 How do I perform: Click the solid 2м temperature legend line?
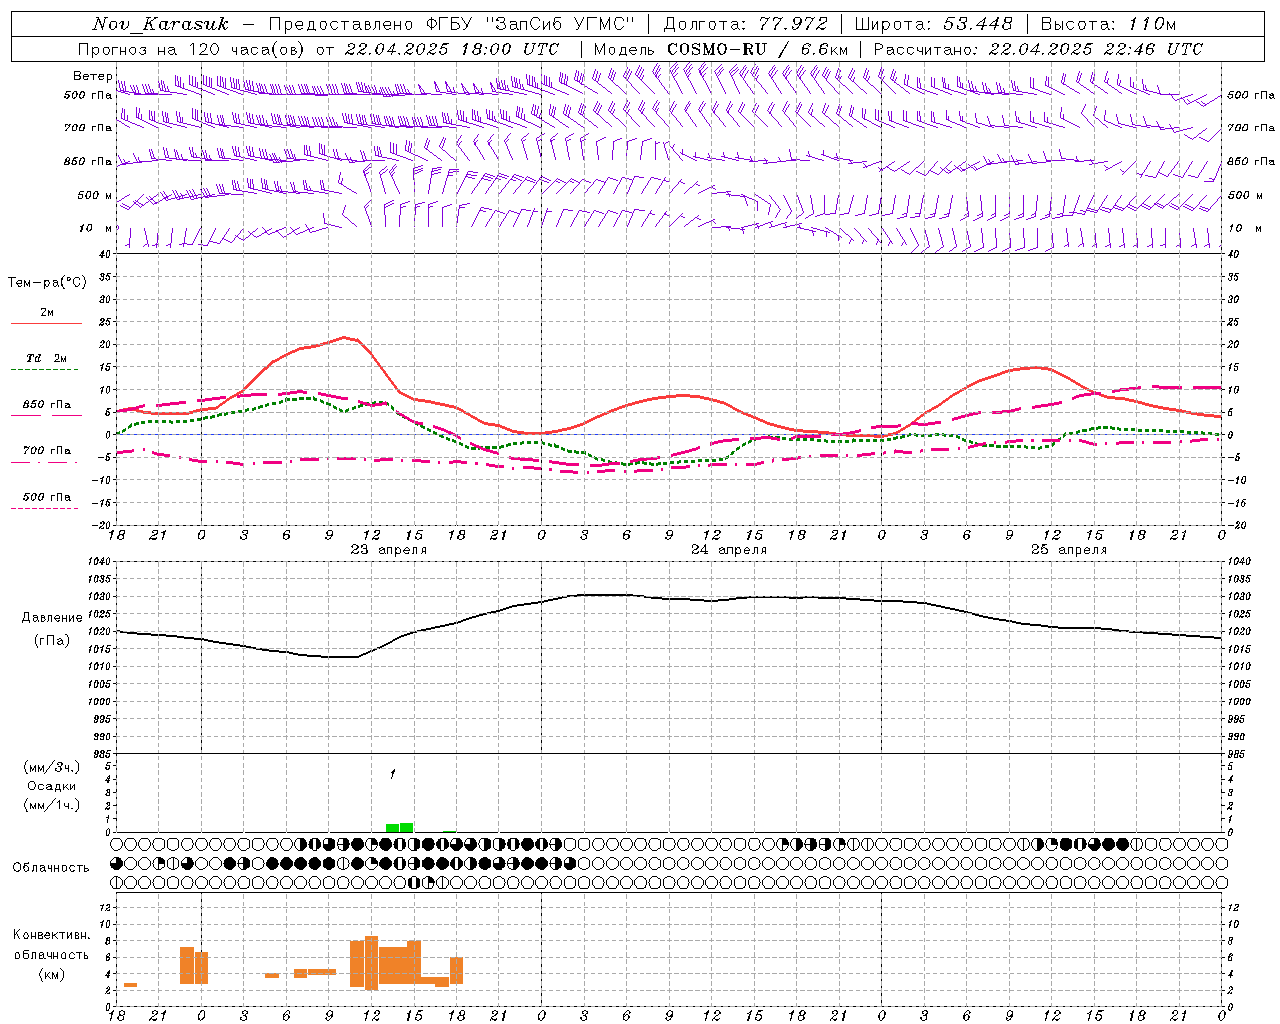46,324
